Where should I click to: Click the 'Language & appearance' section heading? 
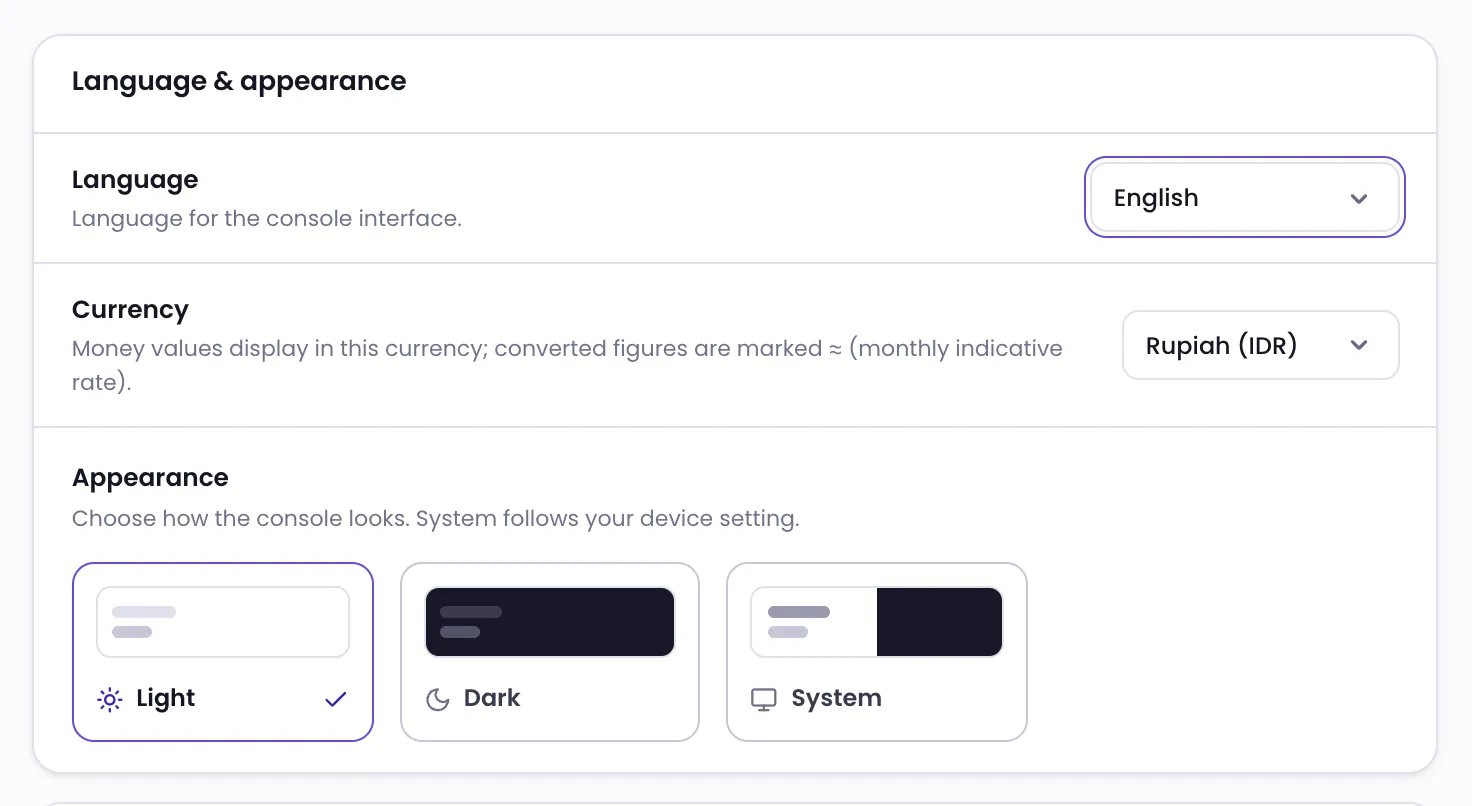point(239,81)
